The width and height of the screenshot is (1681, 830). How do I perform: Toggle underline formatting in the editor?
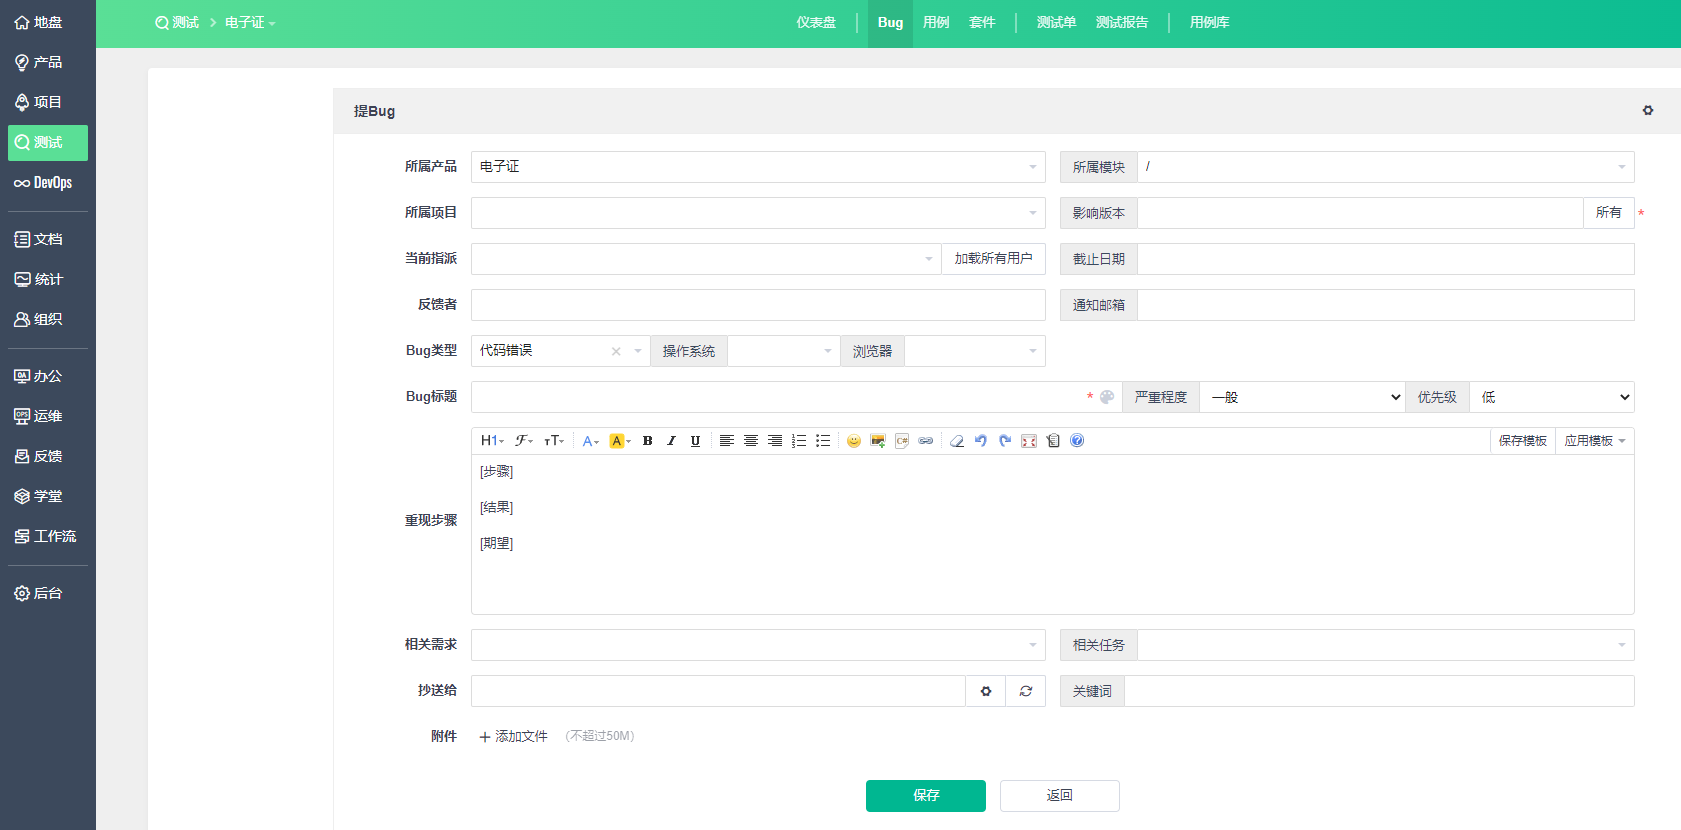[x=695, y=441]
